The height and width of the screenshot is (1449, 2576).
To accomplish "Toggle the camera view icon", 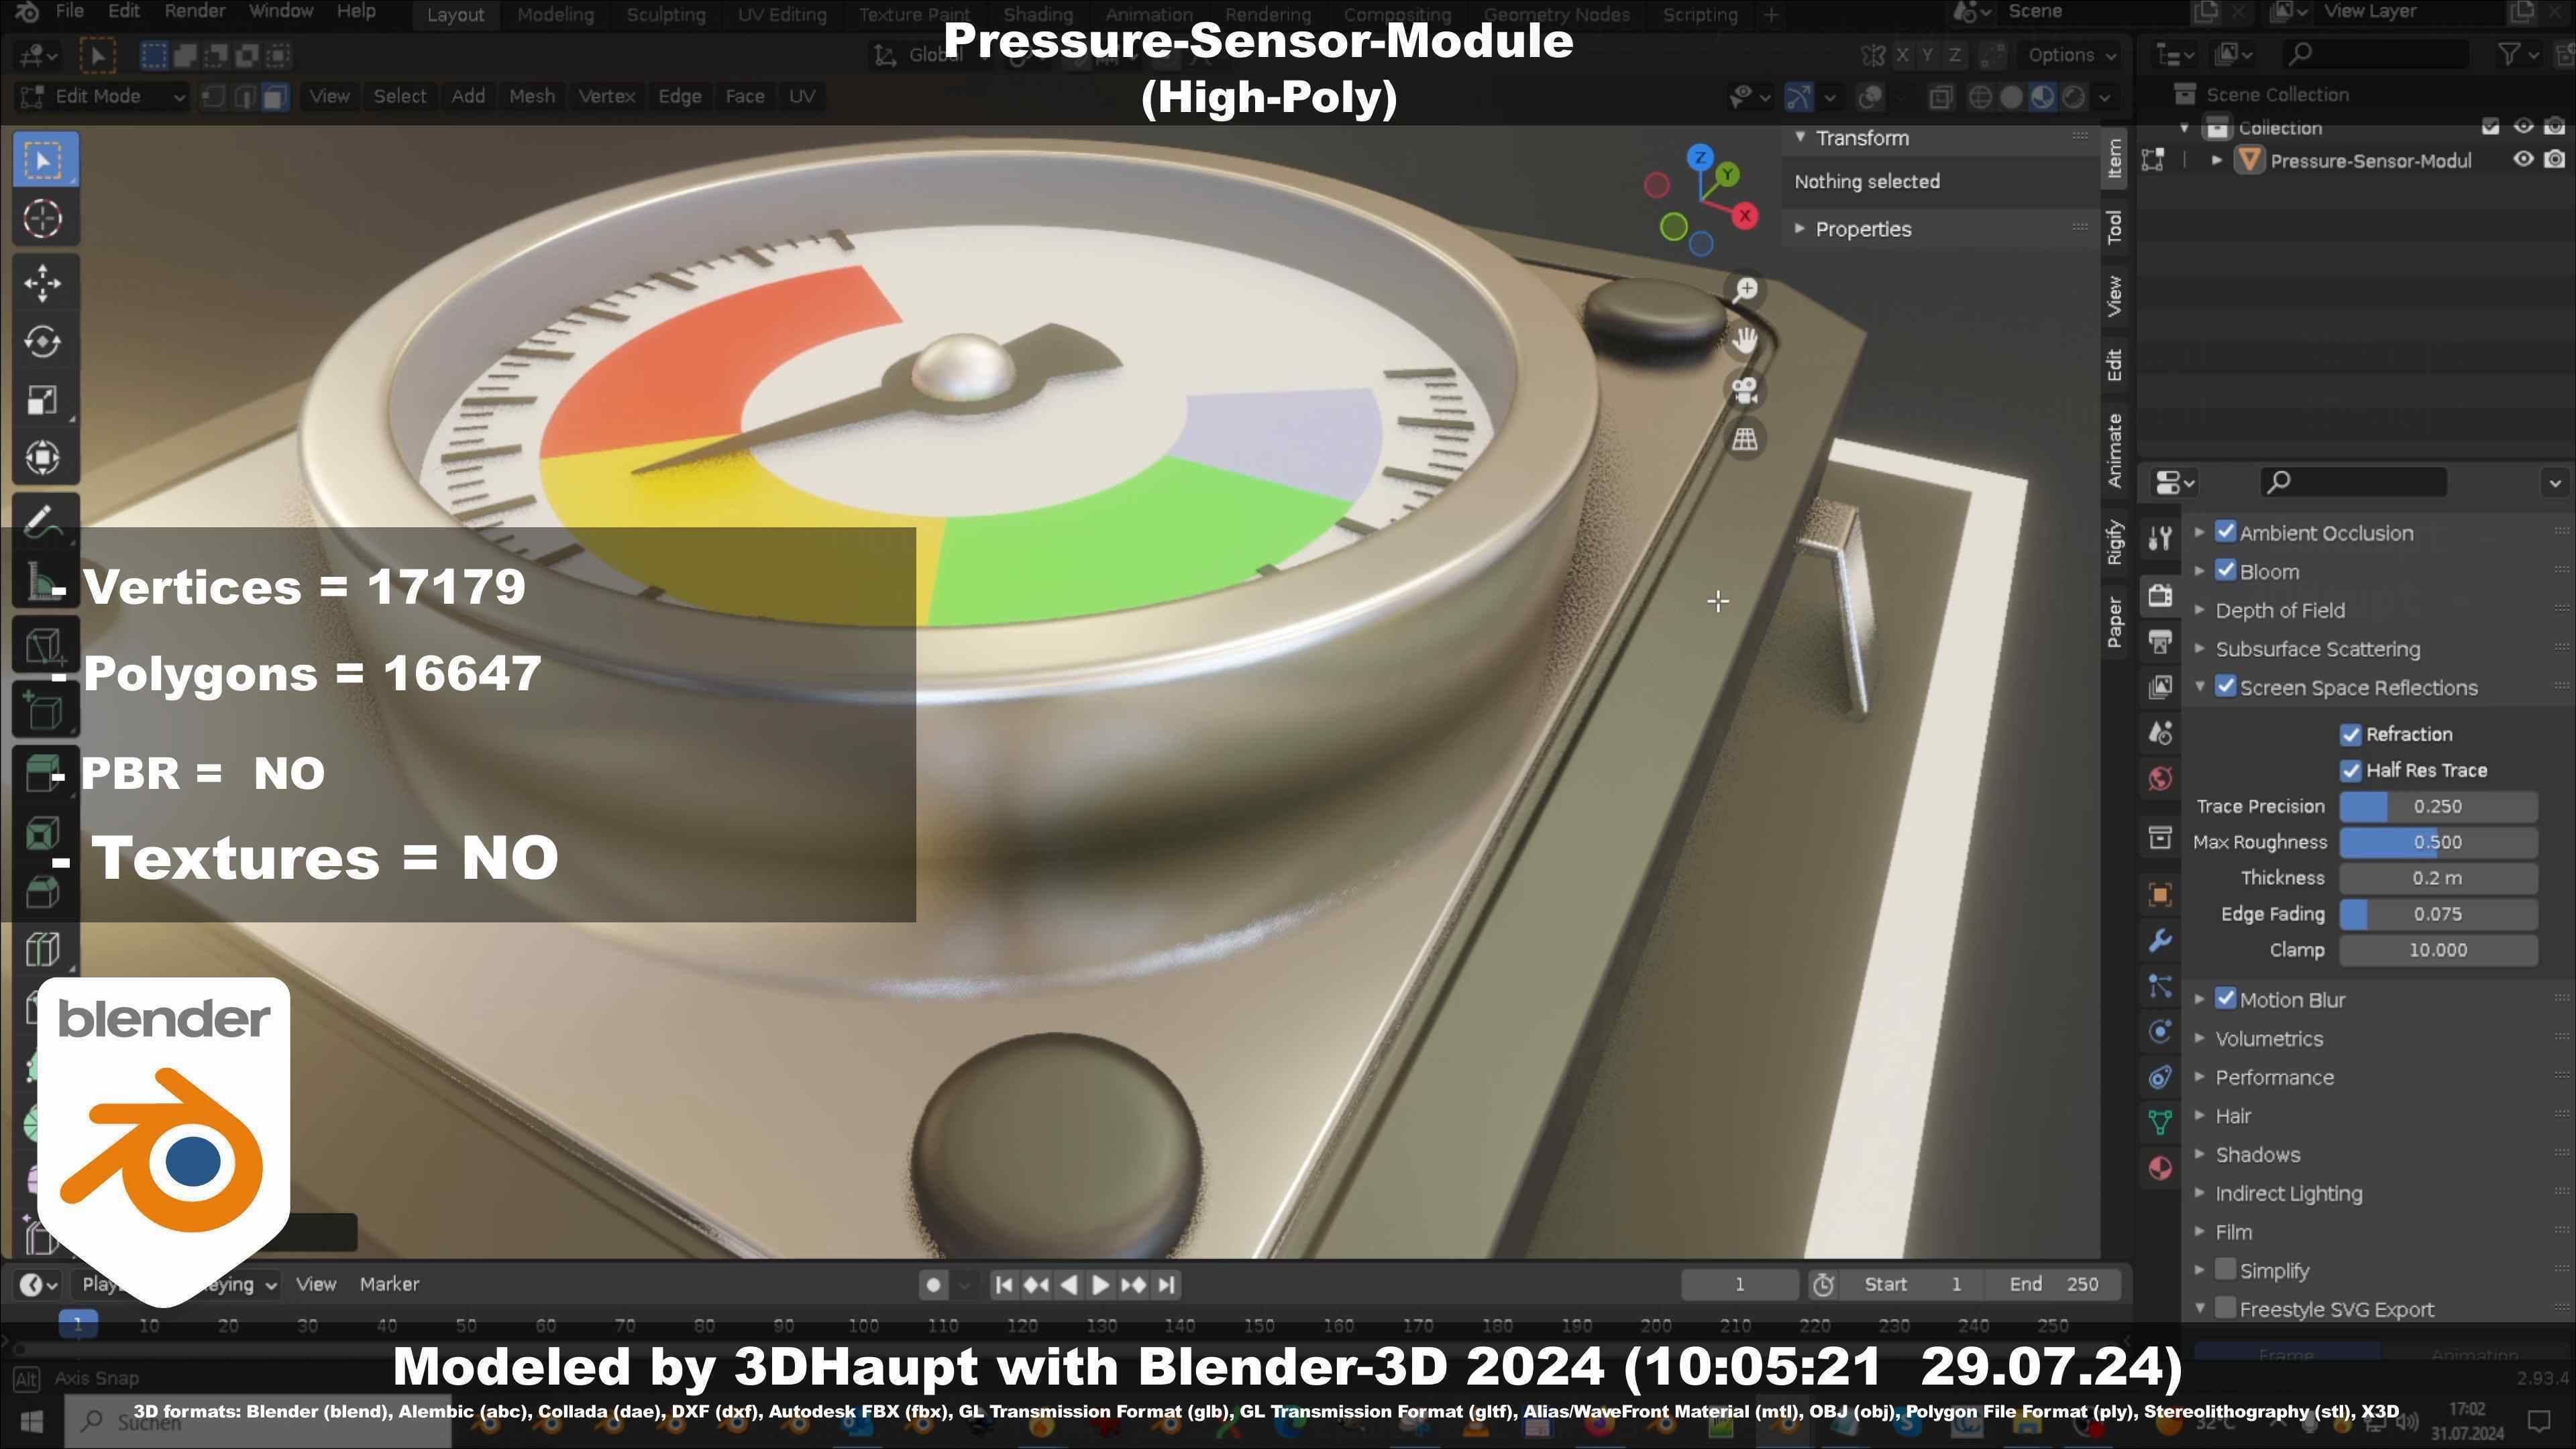I will tap(1745, 390).
